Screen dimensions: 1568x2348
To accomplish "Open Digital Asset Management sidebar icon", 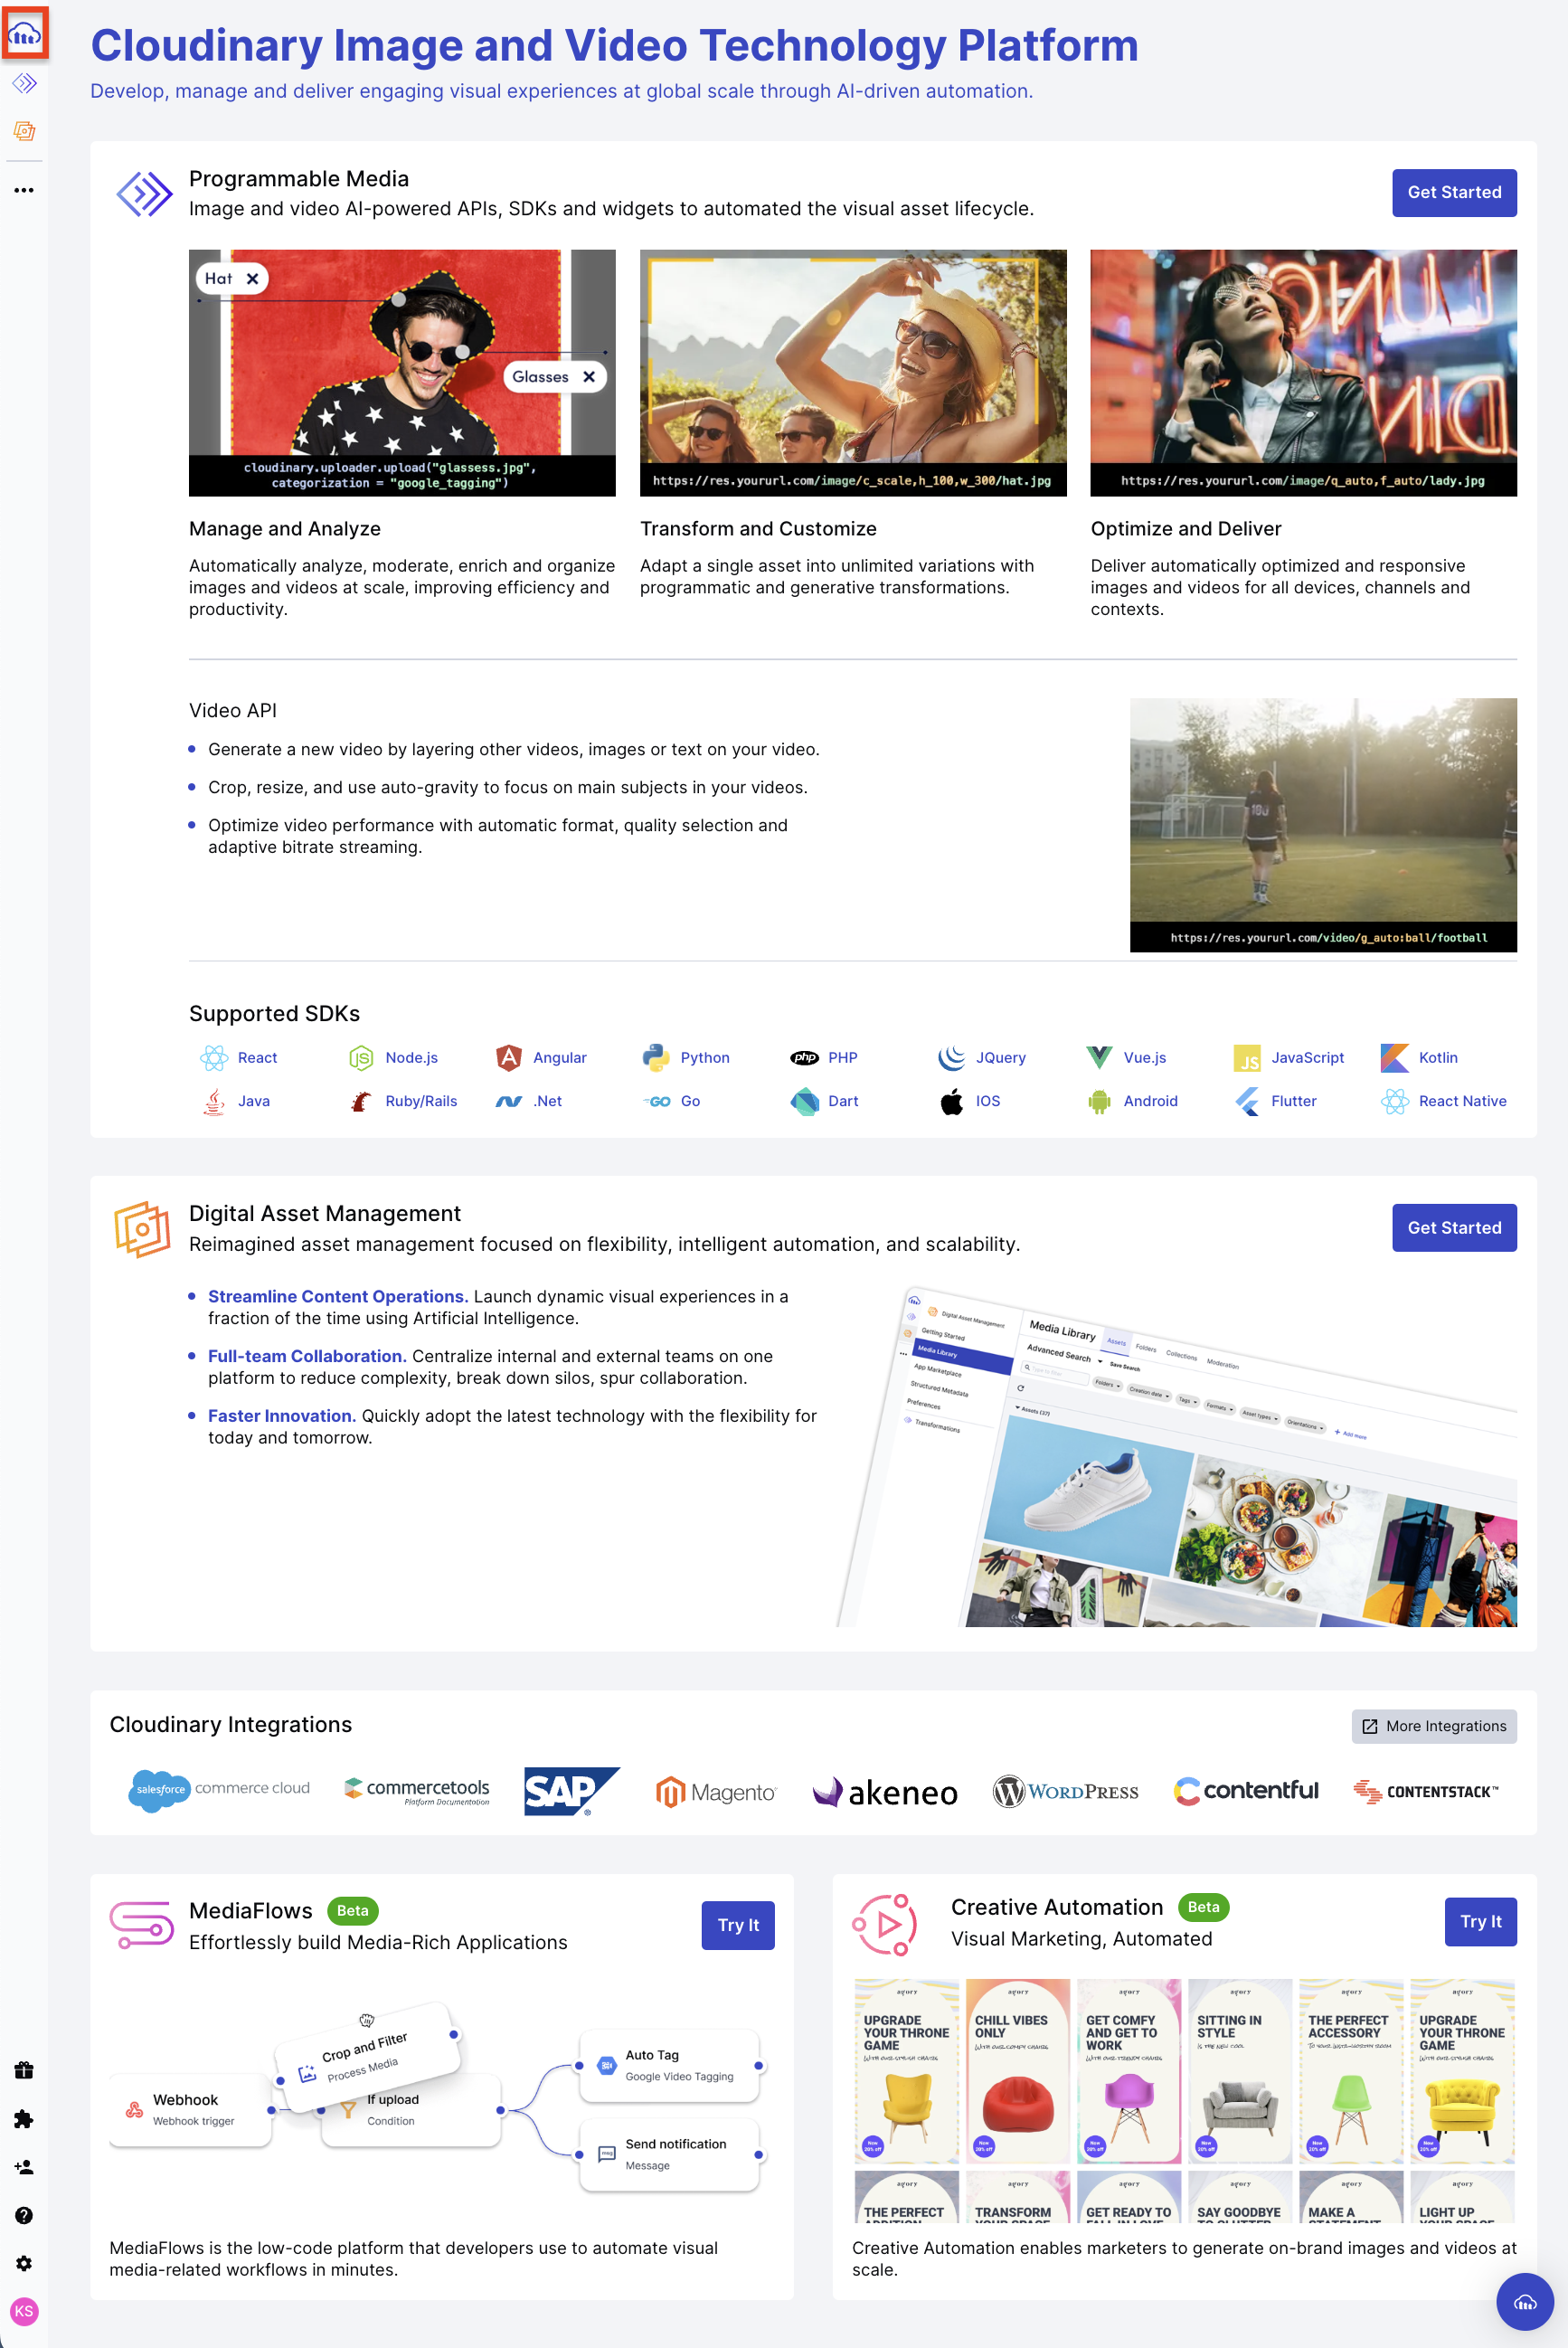I will (24, 131).
